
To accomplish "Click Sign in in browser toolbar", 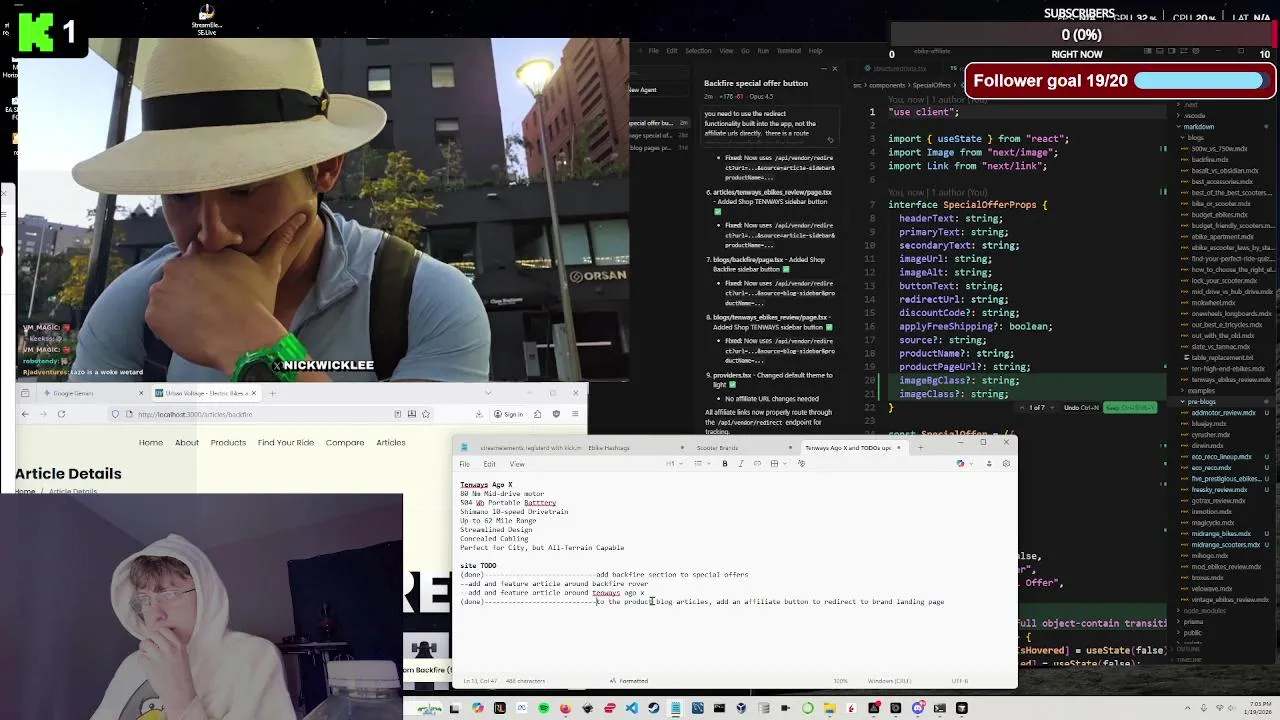I will tap(509, 414).
